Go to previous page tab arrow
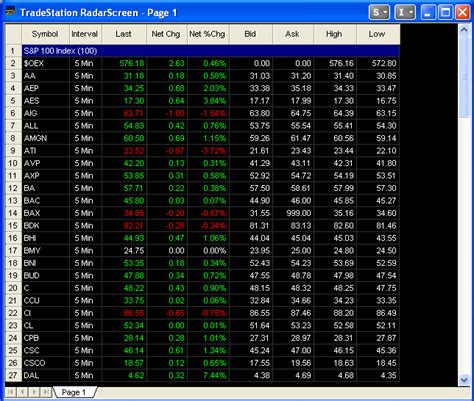Screen dimensions: 474x401 tap(22, 392)
